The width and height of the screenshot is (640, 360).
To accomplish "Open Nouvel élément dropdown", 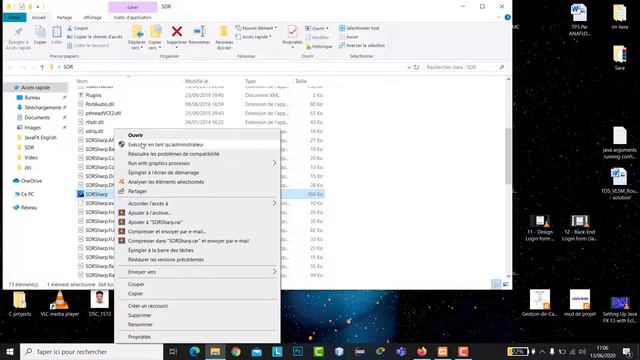I will coord(256,28).
